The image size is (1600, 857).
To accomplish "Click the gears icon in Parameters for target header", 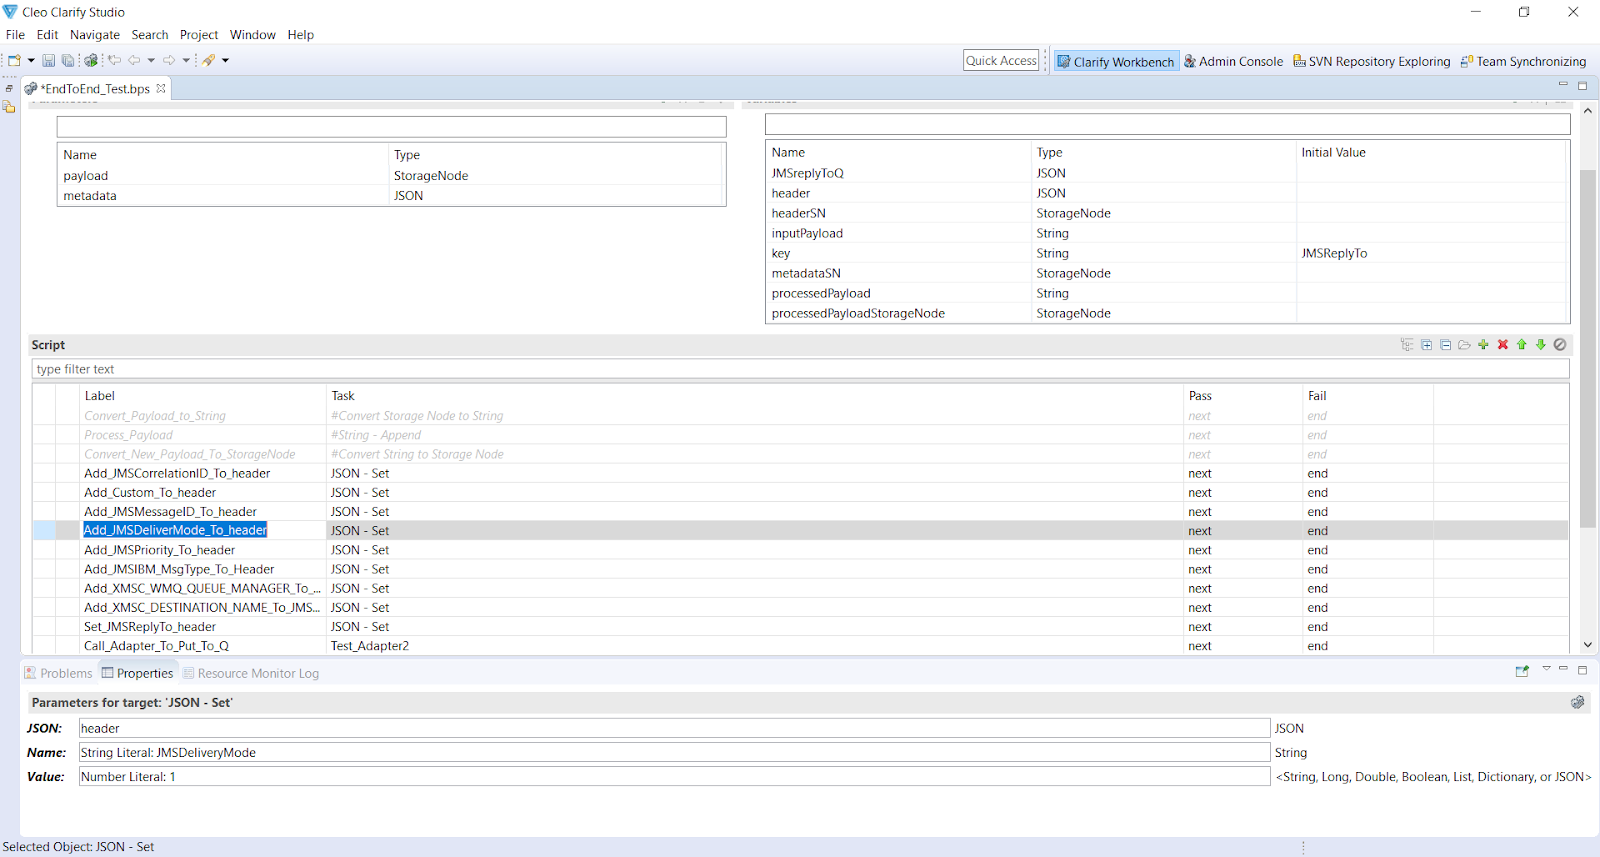I will pos(1577,702).
